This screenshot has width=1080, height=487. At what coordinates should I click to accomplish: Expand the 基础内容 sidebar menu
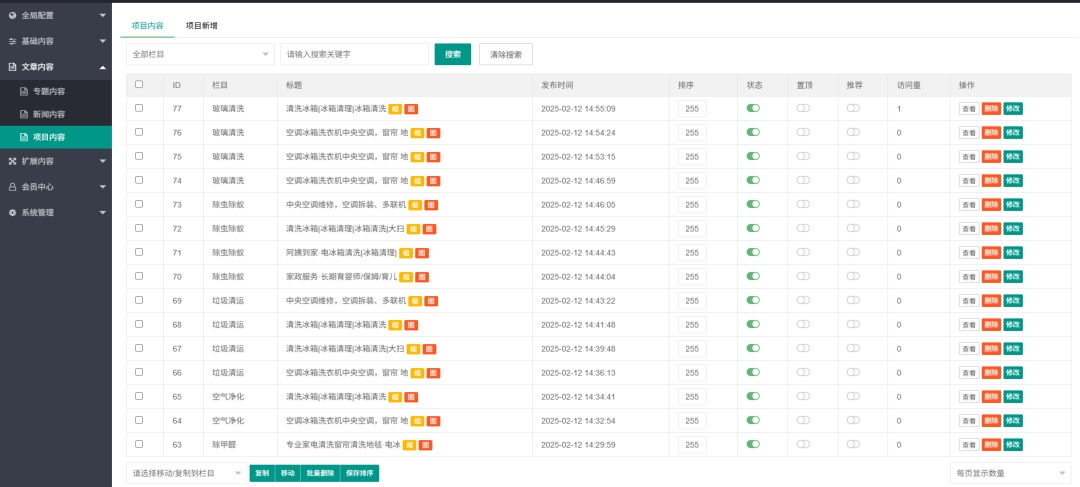click(56, 41)
